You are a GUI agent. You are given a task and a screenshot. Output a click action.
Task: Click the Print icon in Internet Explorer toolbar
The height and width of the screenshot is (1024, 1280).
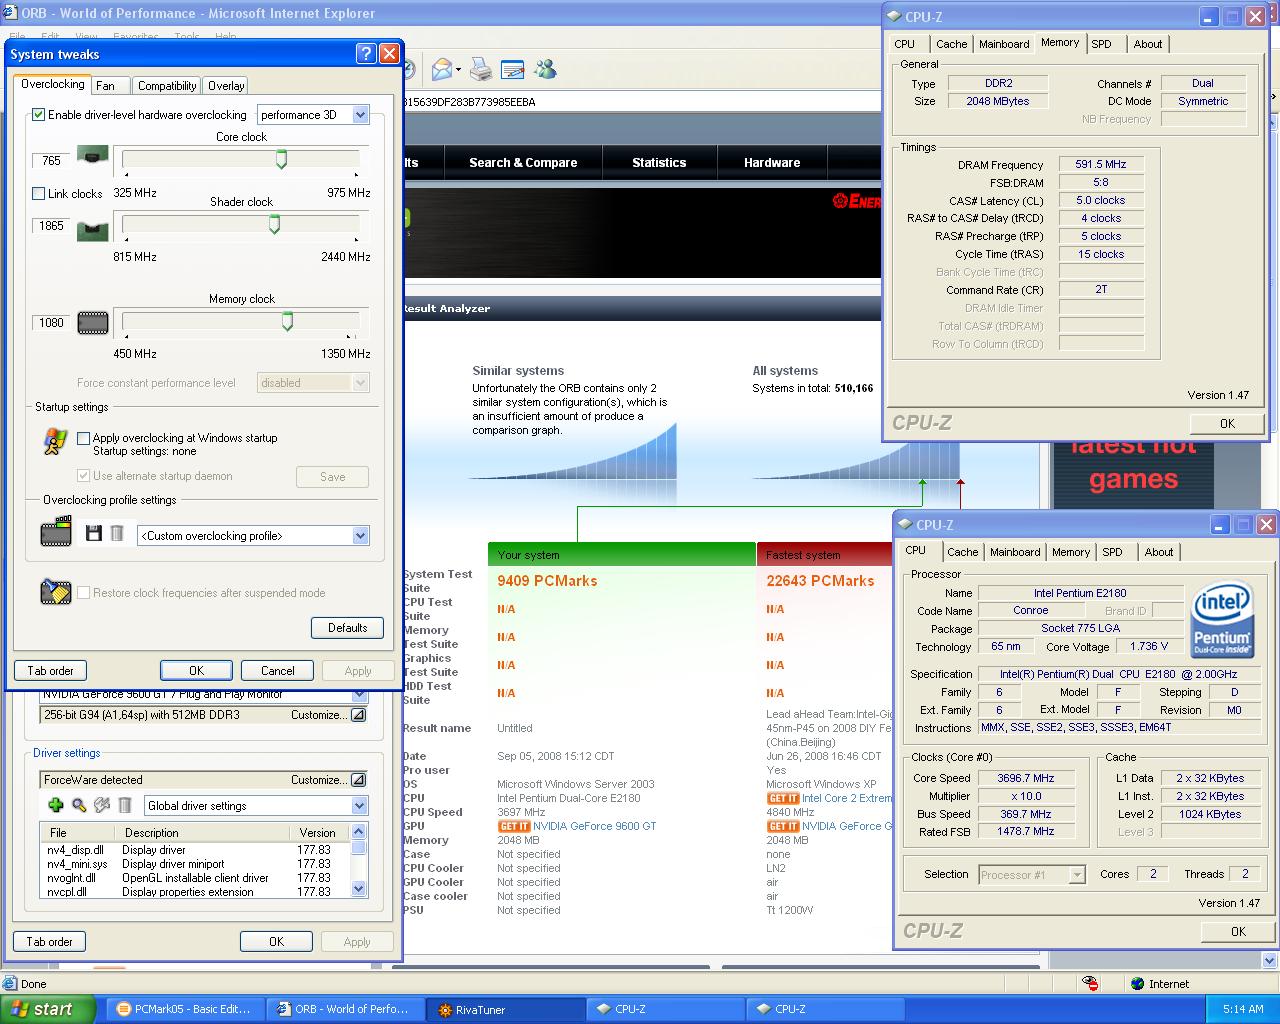tap(481, 70)
